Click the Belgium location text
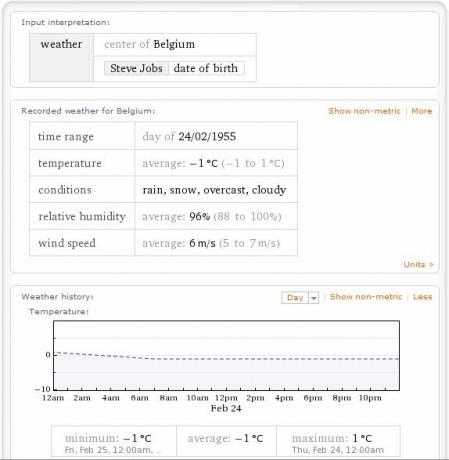This screenshot has height=460, width=449. click(174, 44)
